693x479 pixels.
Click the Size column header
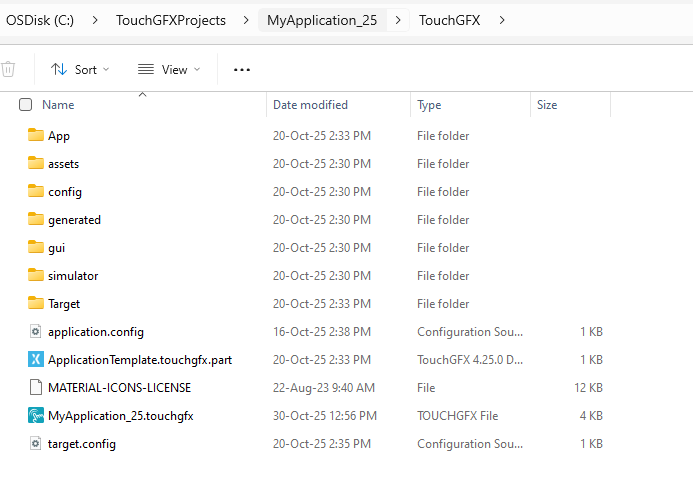tap(547, 104)
